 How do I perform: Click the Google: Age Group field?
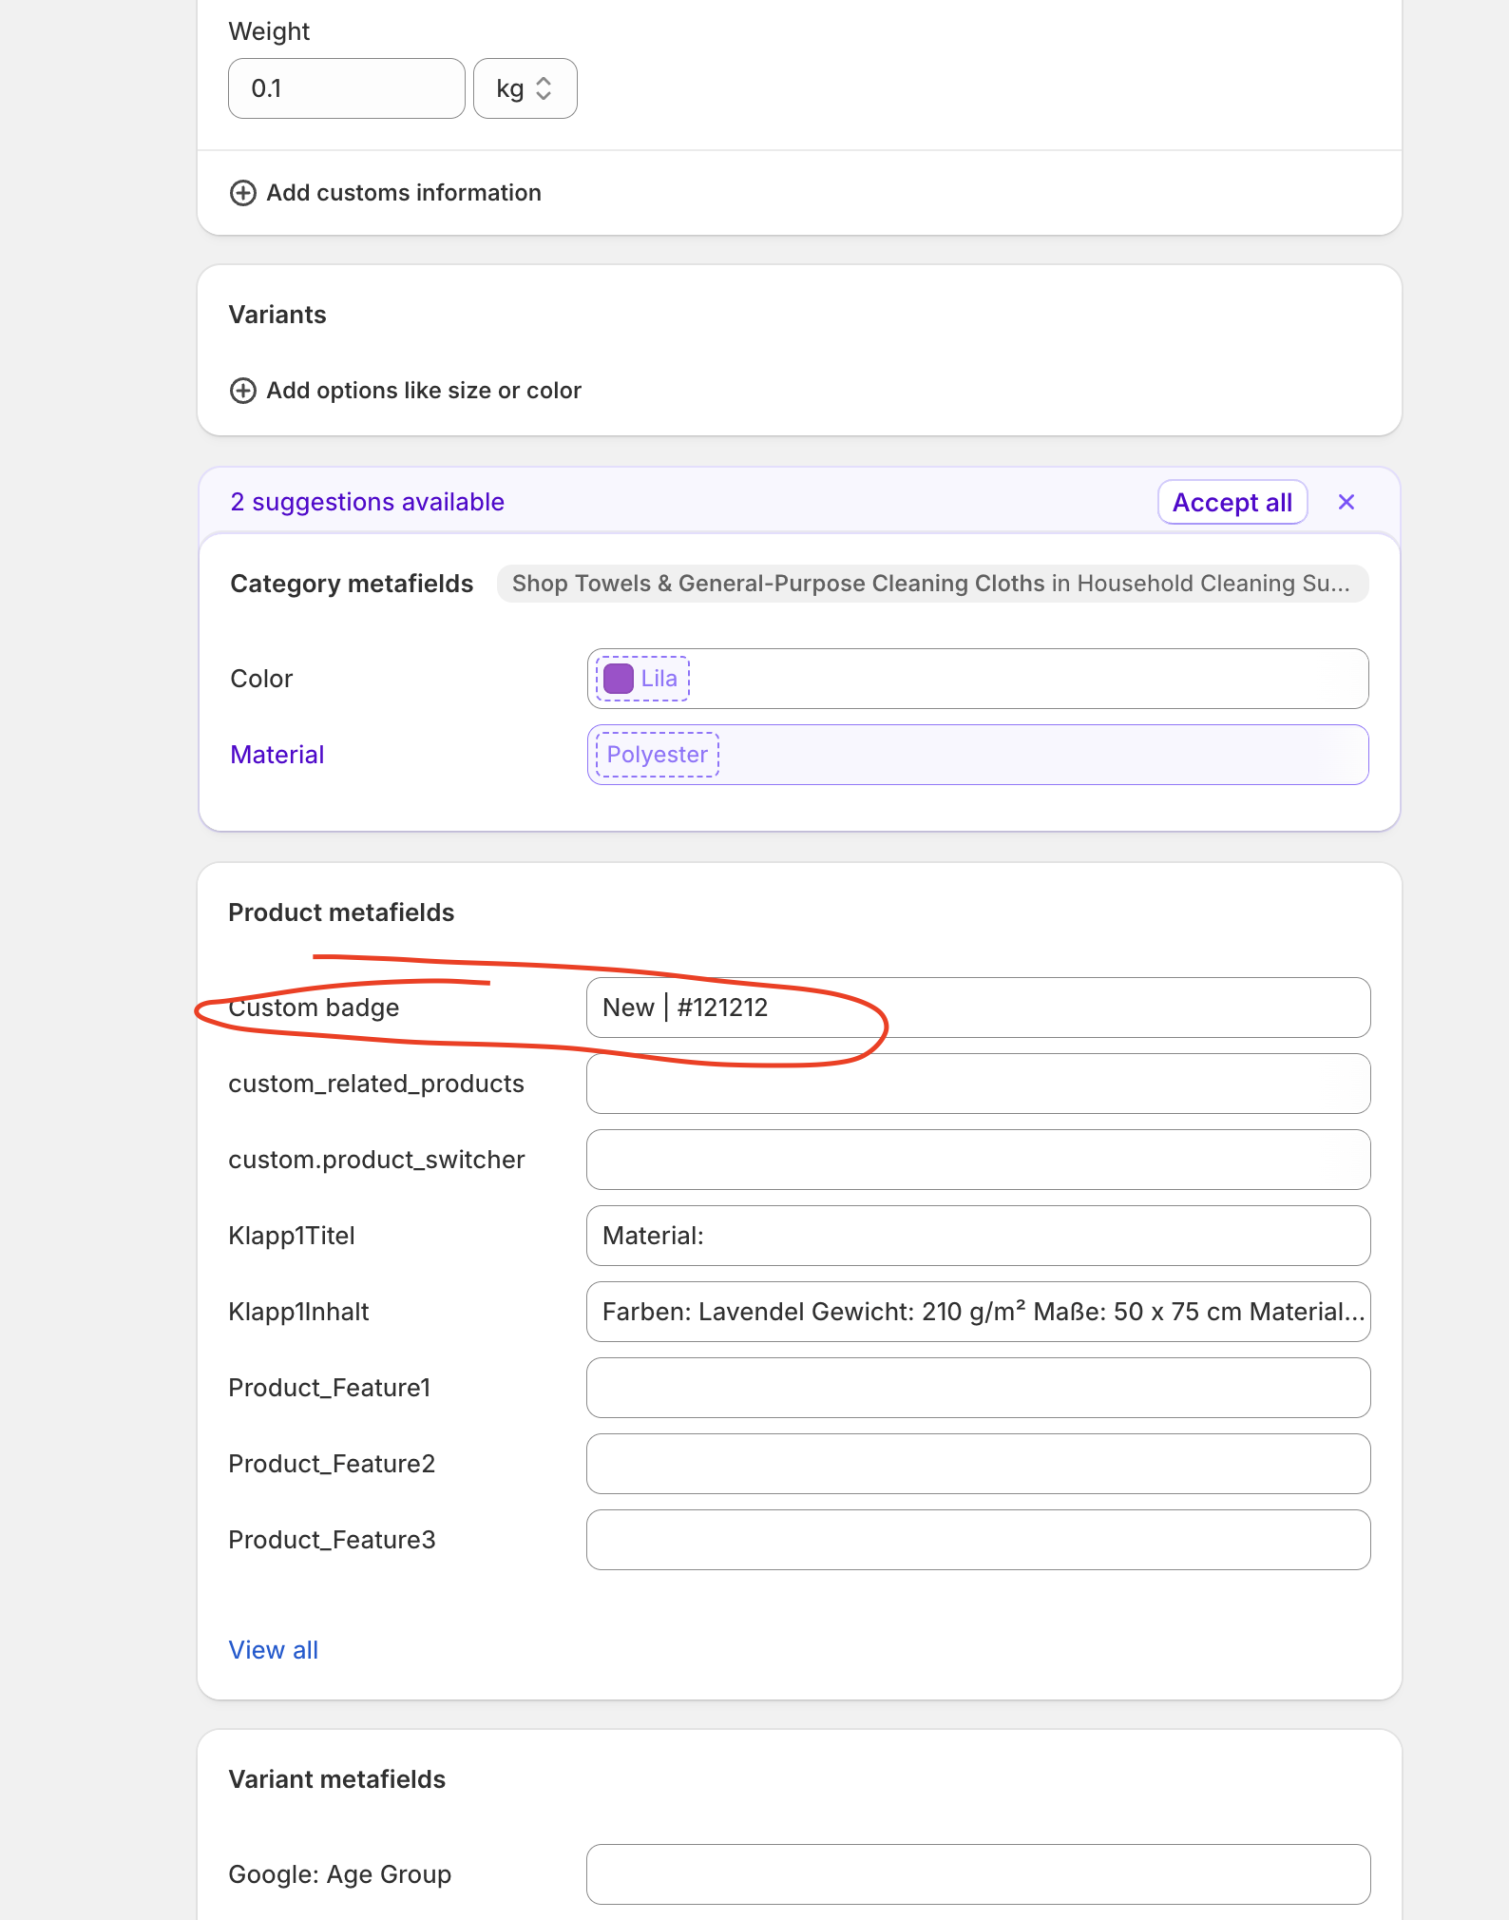[x=977, y=1874]
